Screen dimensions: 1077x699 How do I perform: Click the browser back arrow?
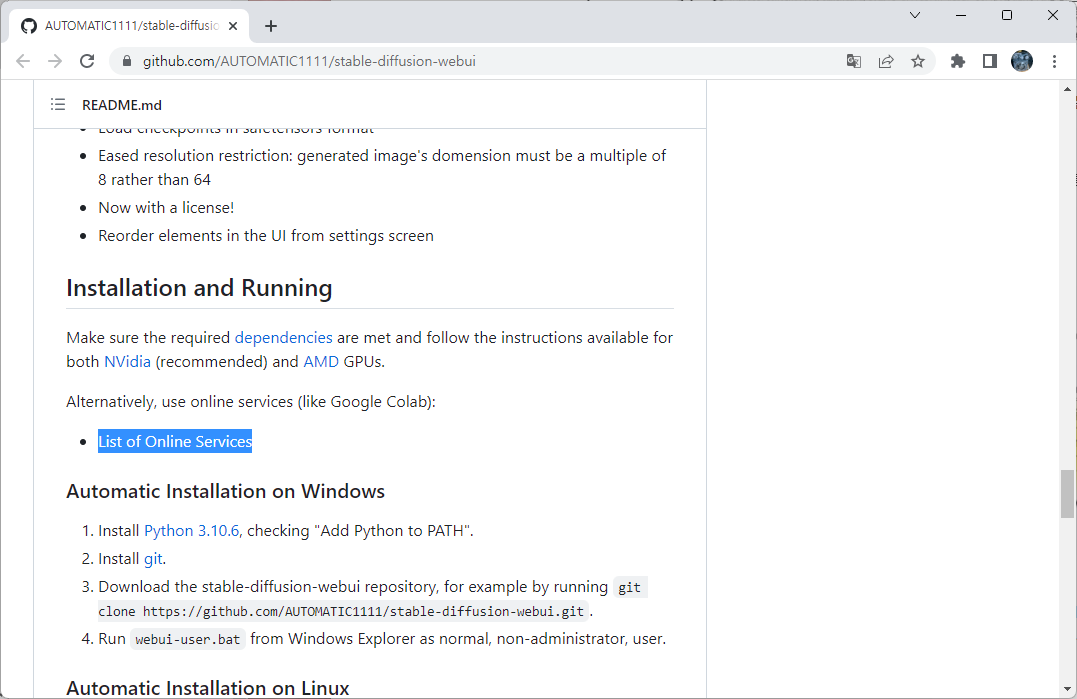[23, 61]
